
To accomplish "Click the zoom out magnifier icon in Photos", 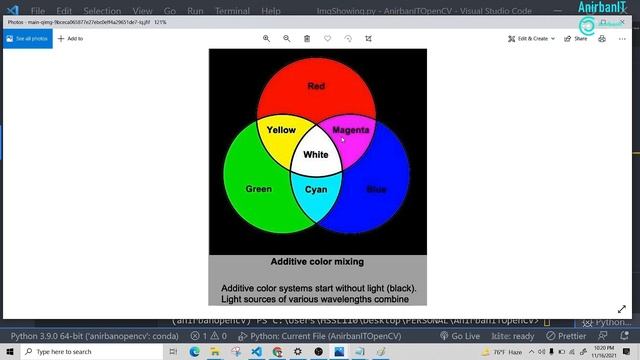I will coord(287,38).
